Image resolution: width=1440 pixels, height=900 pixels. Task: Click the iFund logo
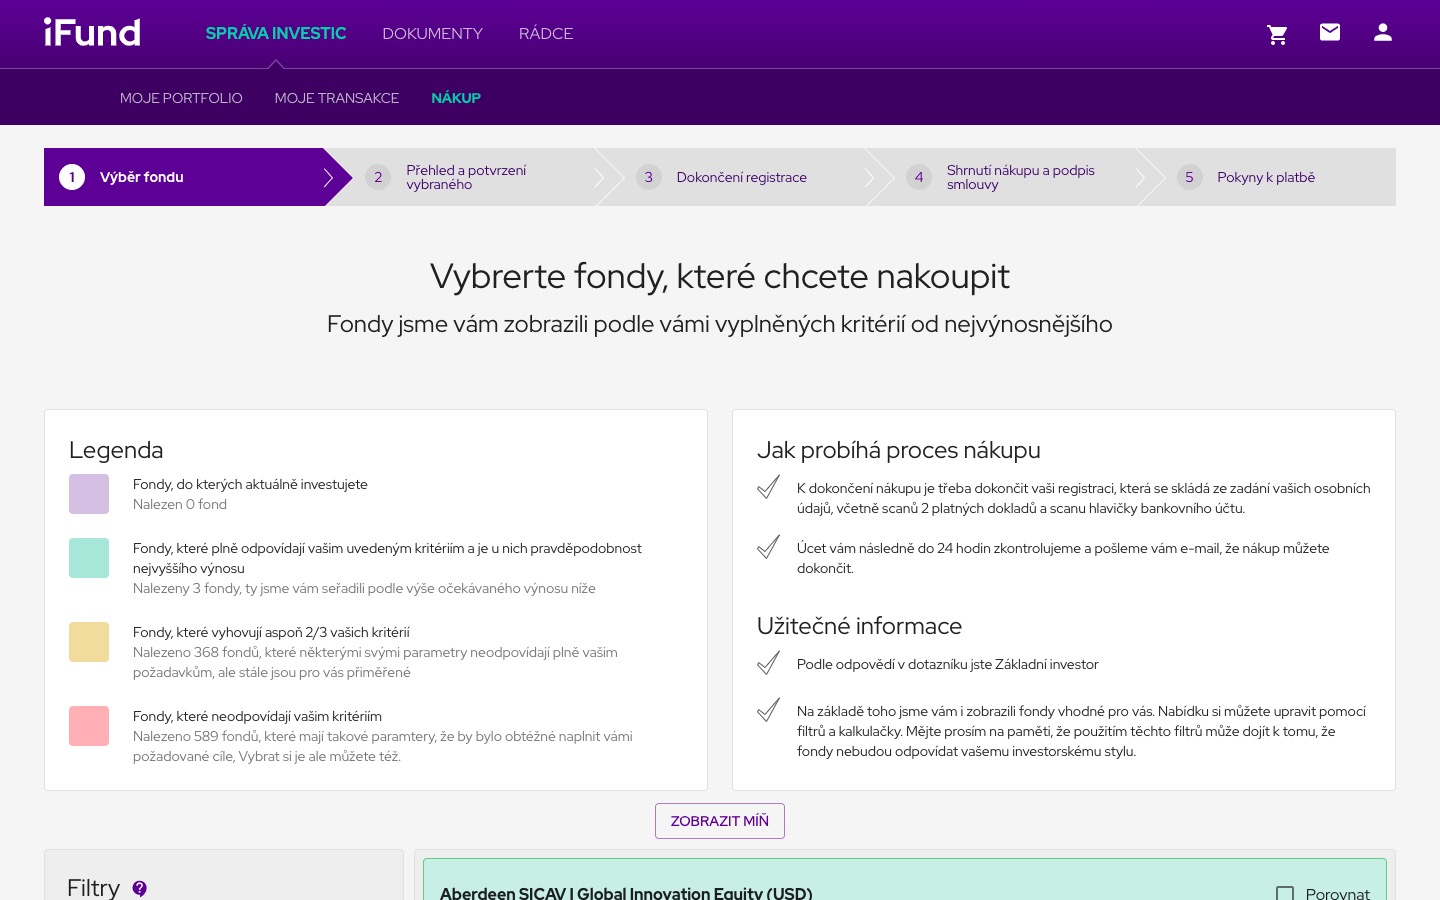coord(92,32)
